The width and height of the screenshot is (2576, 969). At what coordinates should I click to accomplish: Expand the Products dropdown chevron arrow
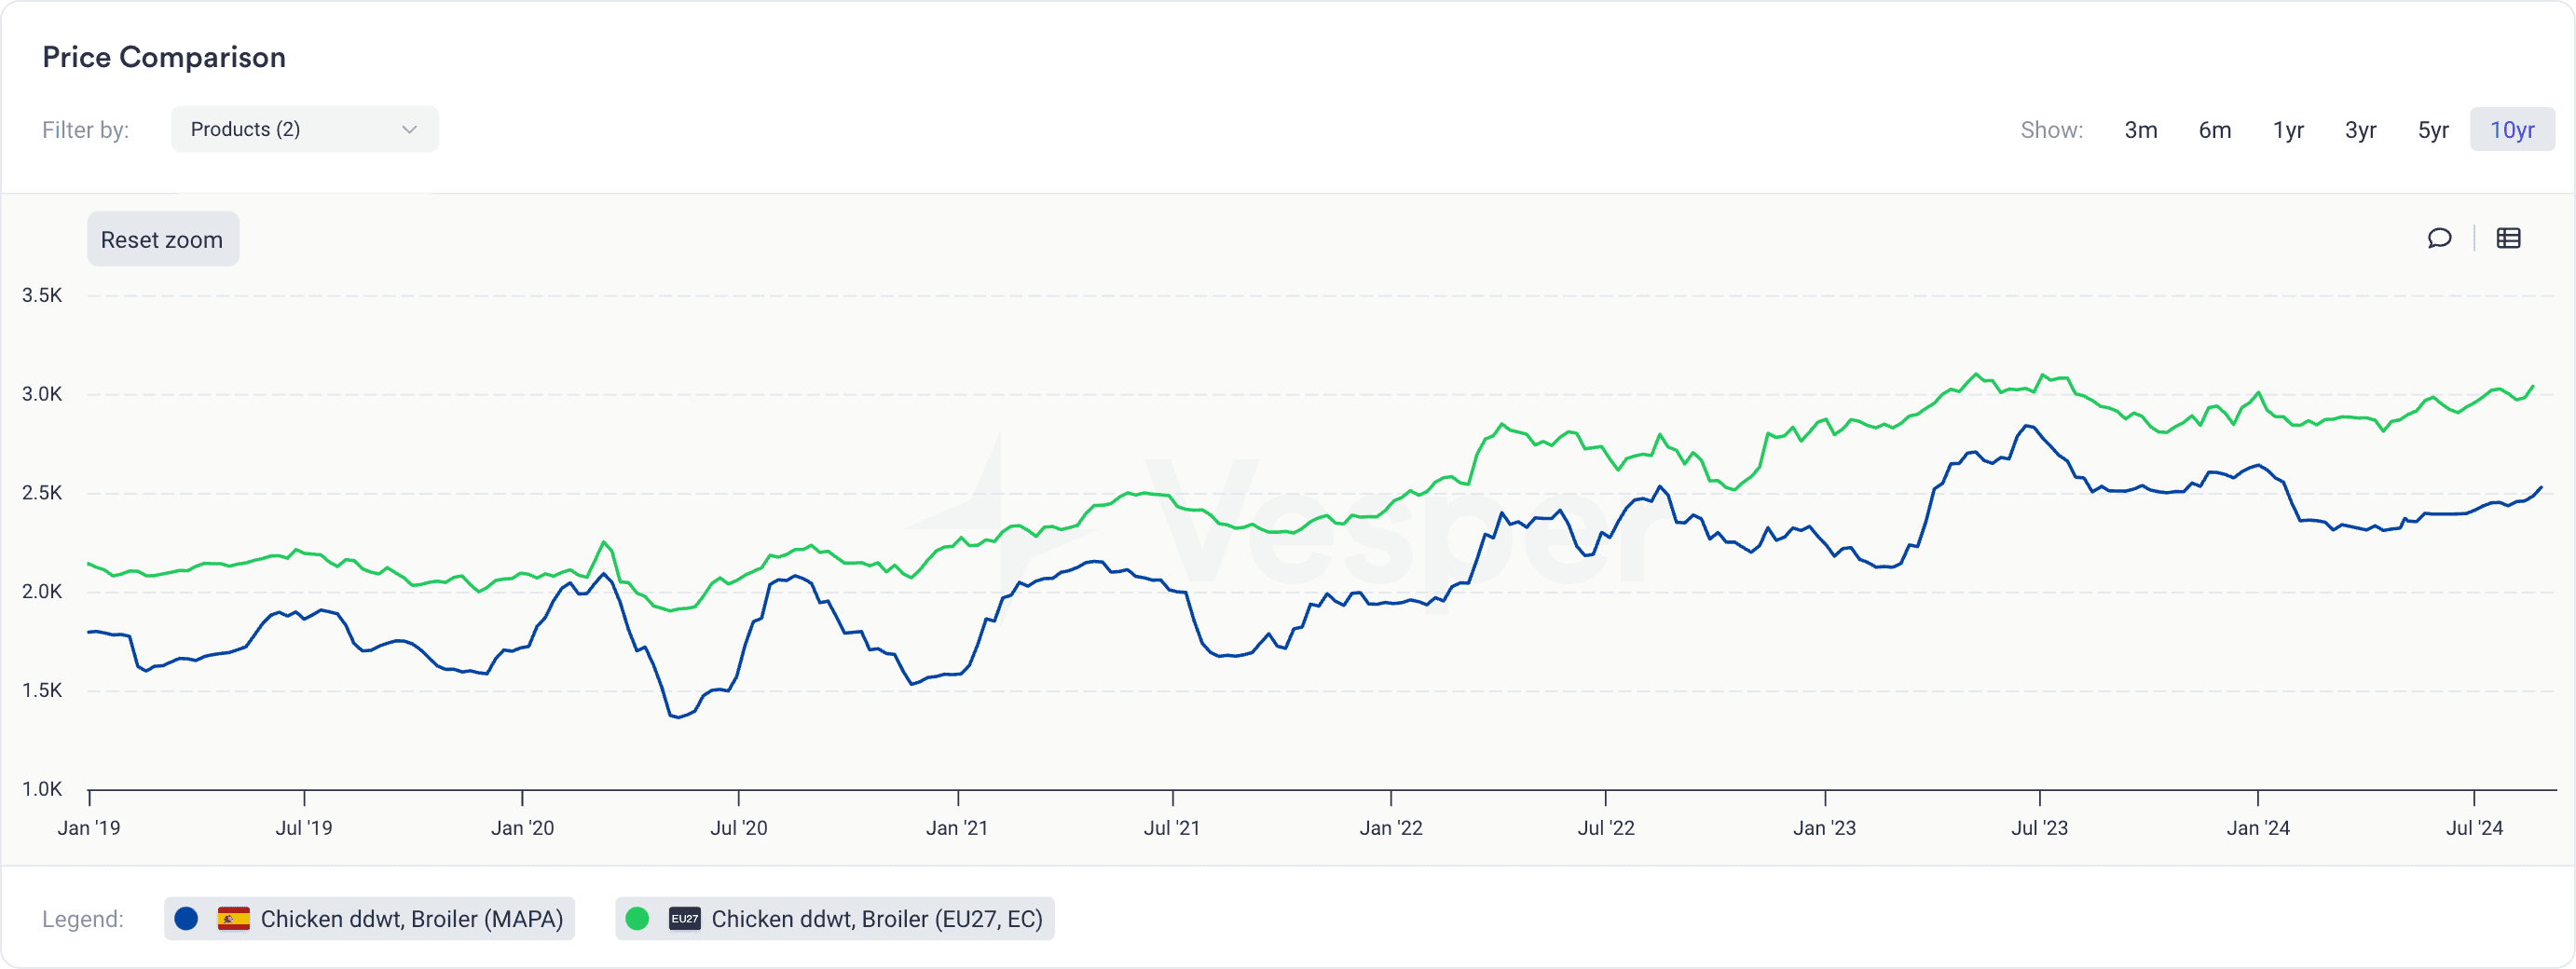click(409, 130)
